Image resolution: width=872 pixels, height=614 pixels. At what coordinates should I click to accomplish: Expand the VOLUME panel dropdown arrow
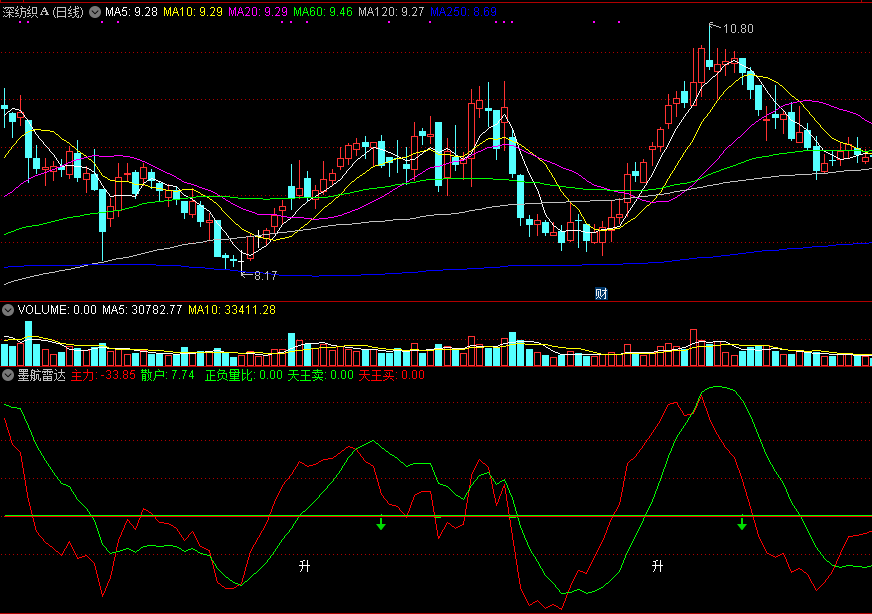pos(8,310)
